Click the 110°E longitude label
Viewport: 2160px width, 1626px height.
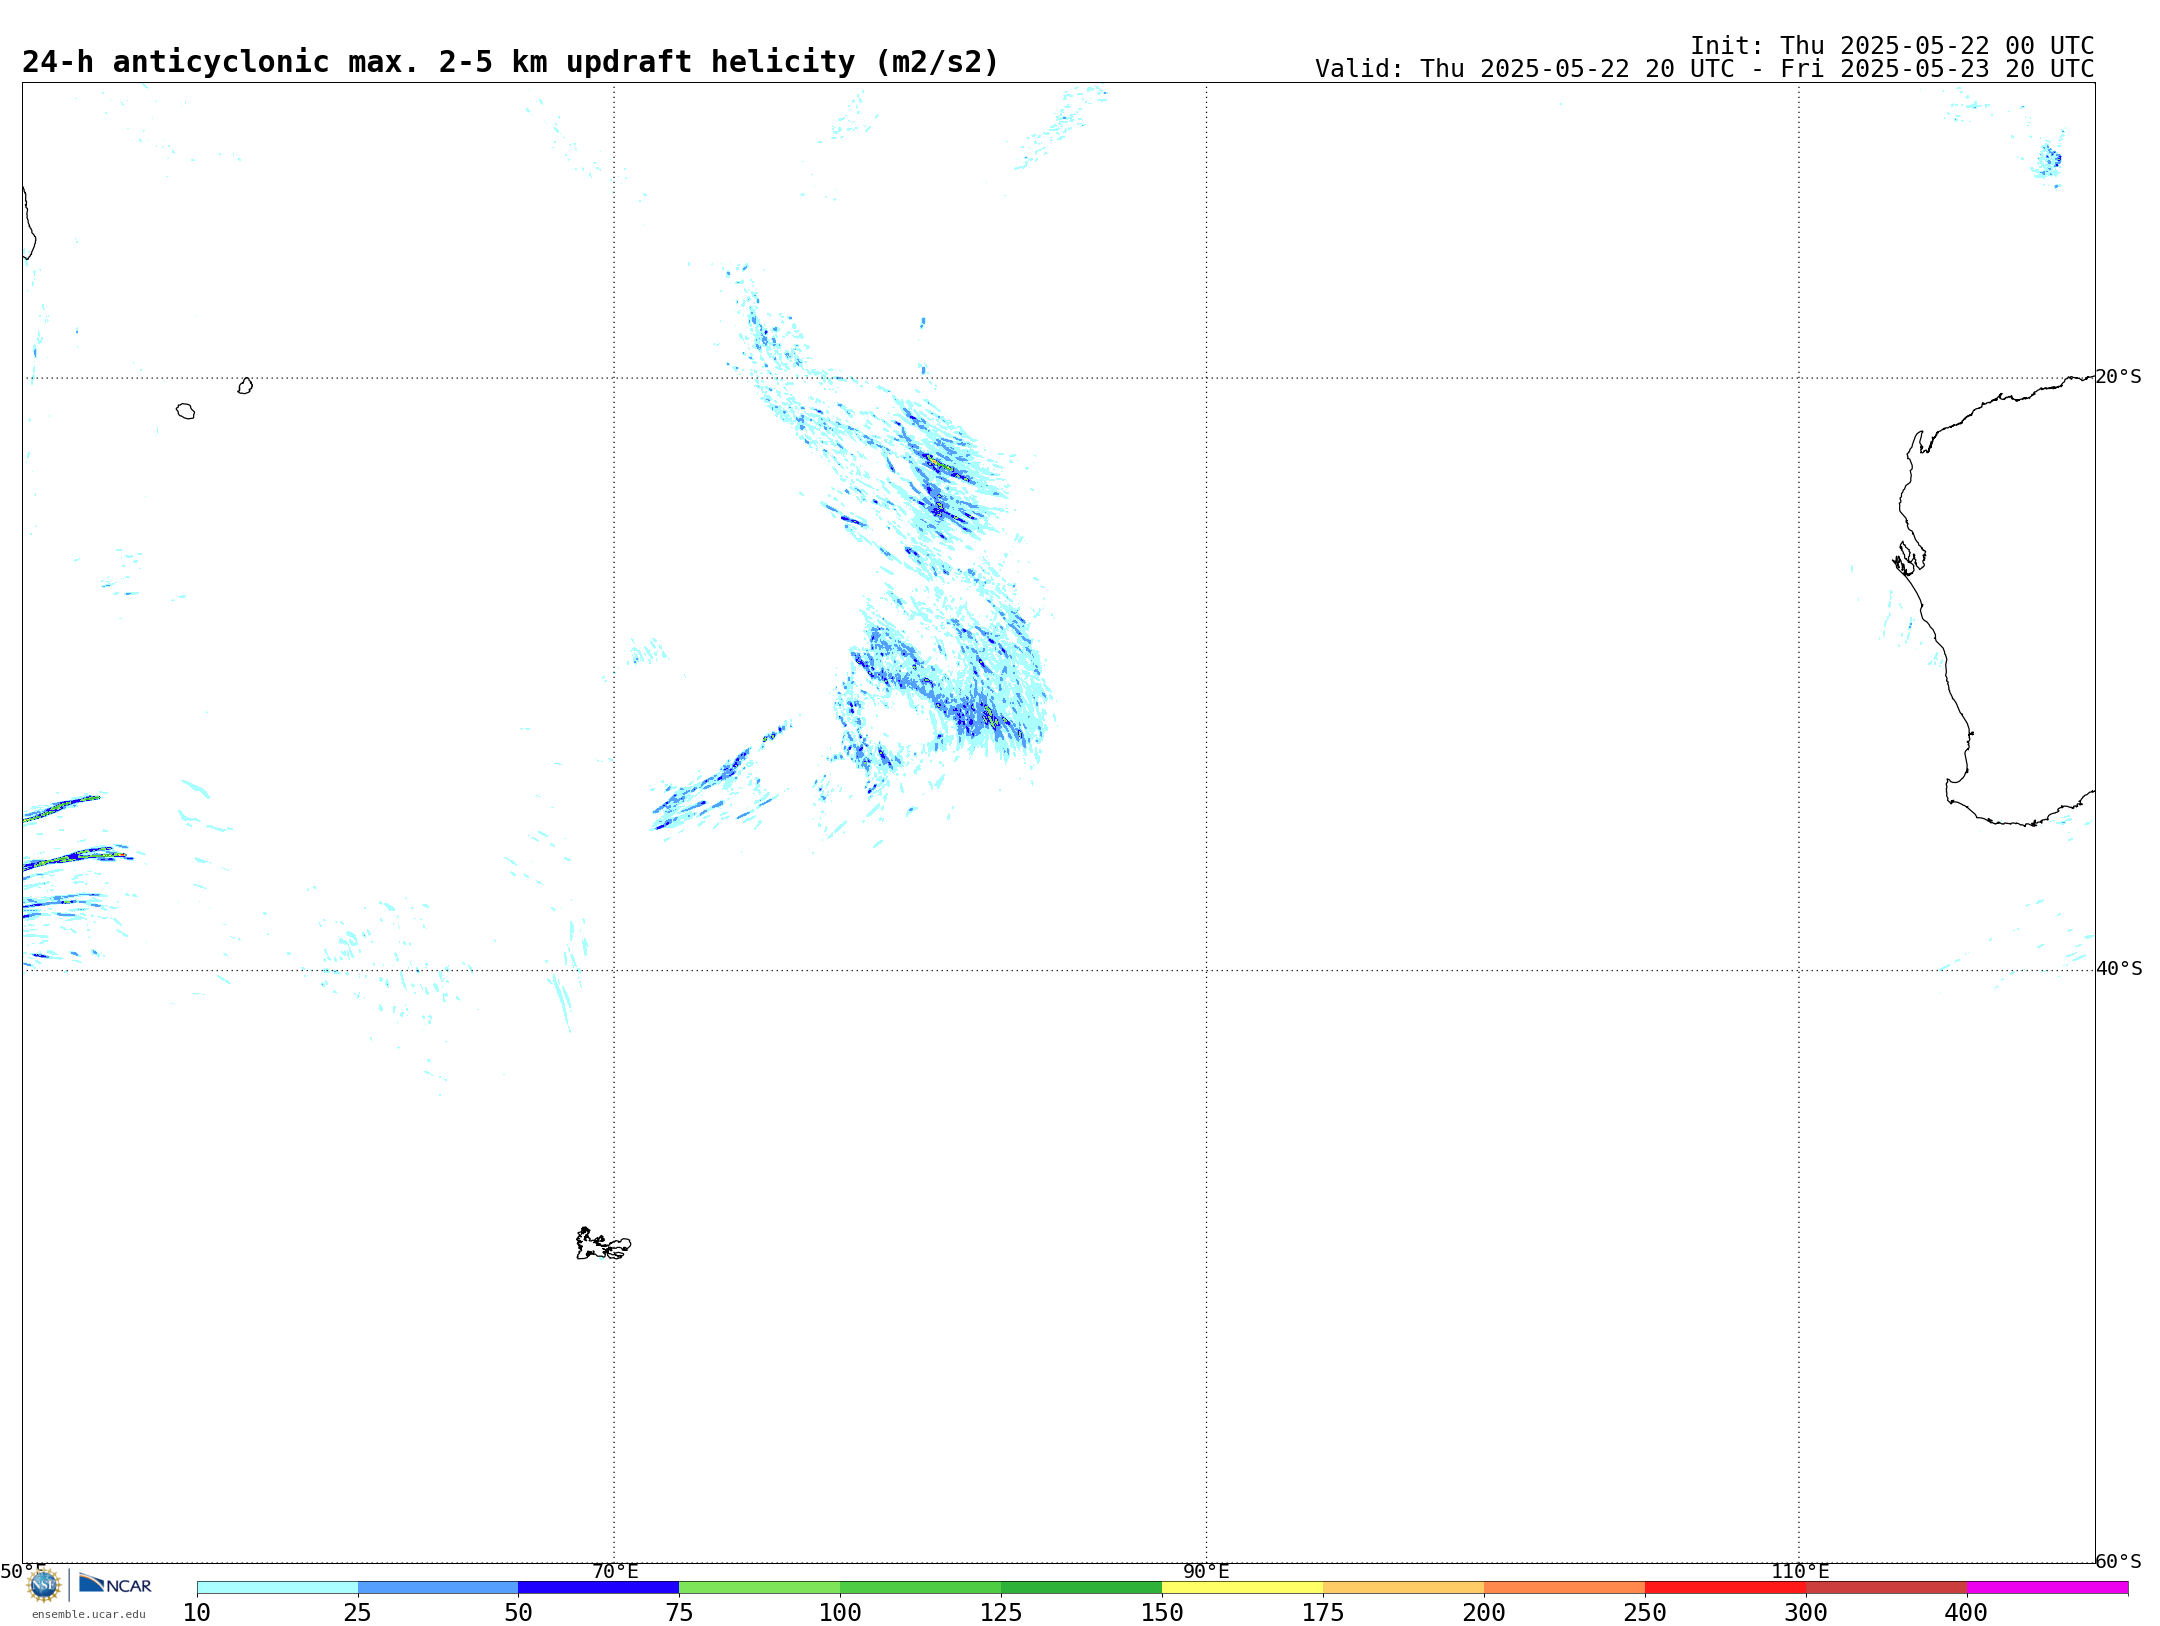[1800, 1572]
